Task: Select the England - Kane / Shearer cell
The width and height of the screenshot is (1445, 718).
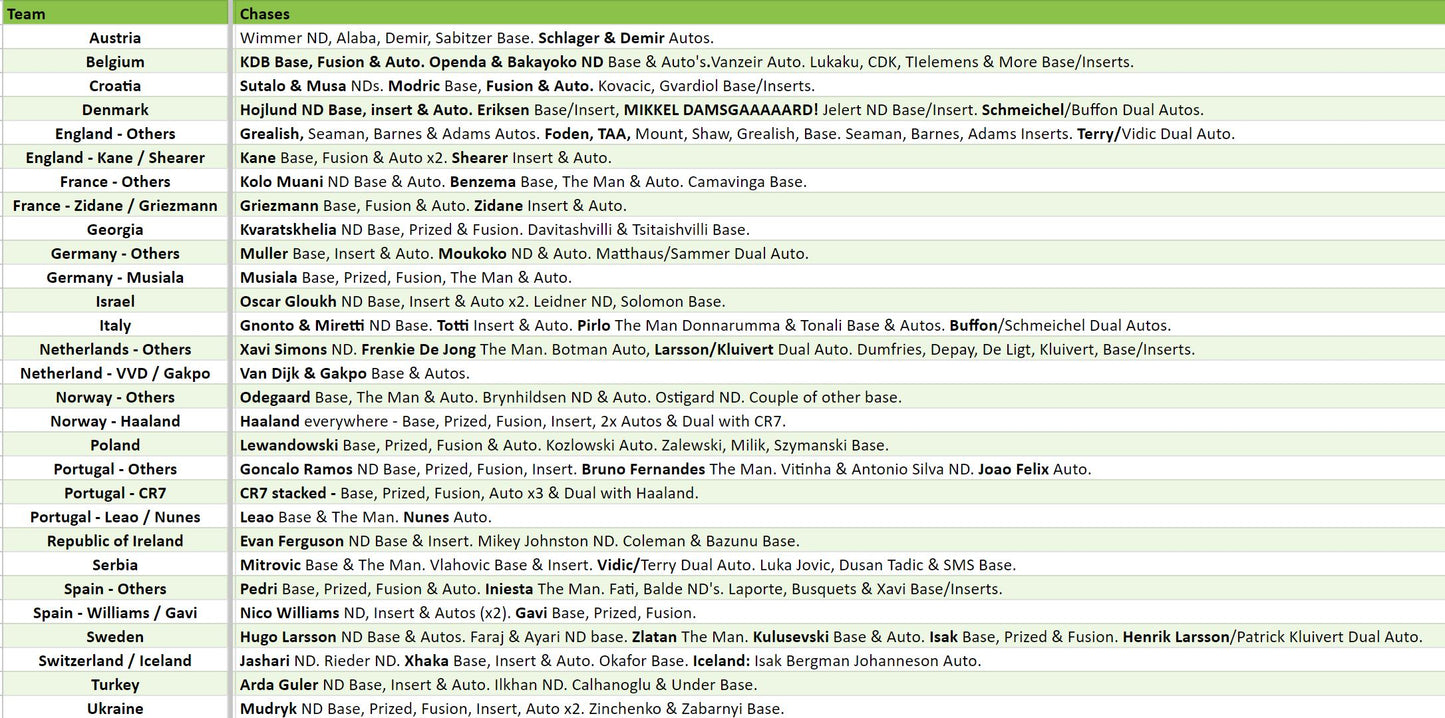Action: tap(115, 158)
